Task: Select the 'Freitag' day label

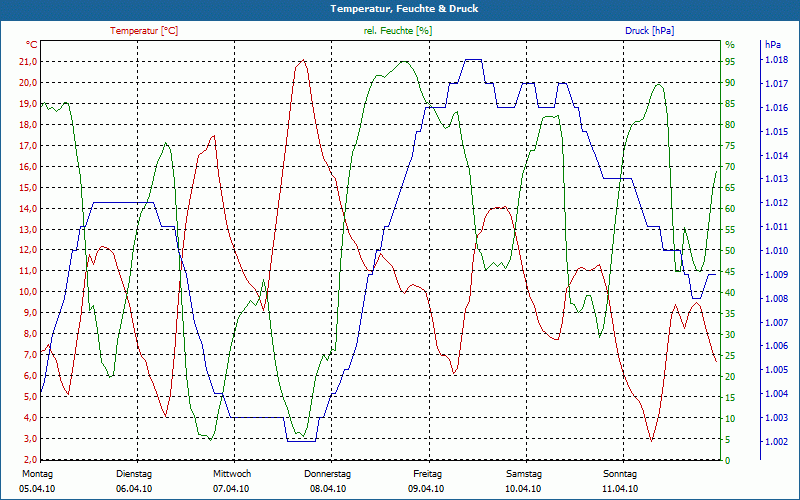Action: coord(428,474)
